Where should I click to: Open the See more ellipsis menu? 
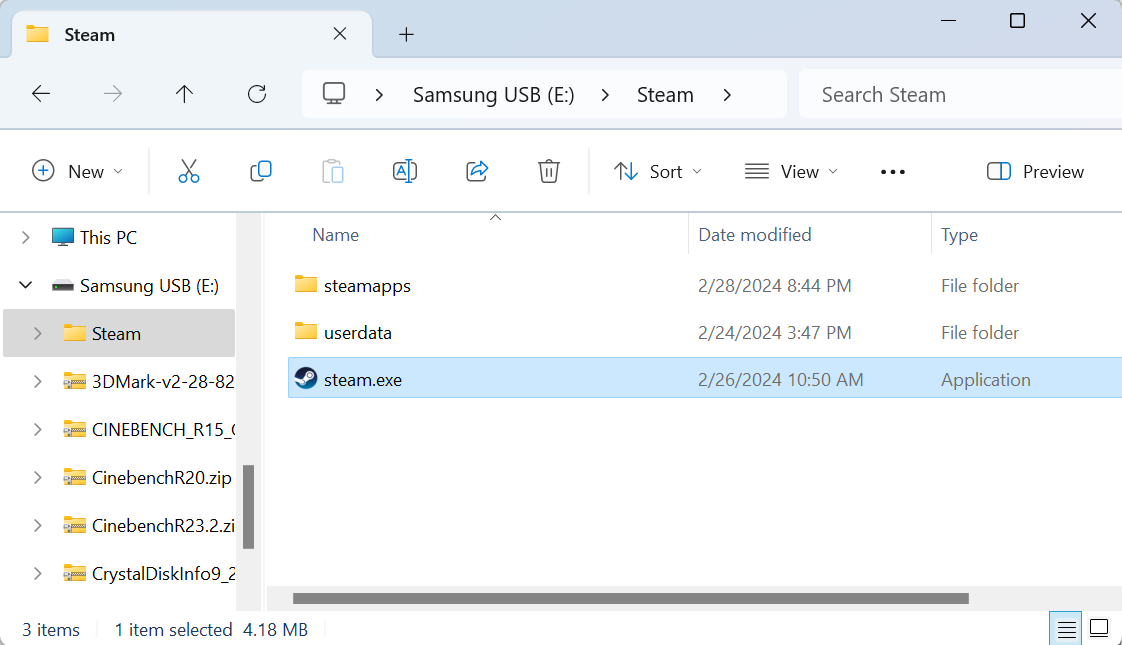[893, 172]
